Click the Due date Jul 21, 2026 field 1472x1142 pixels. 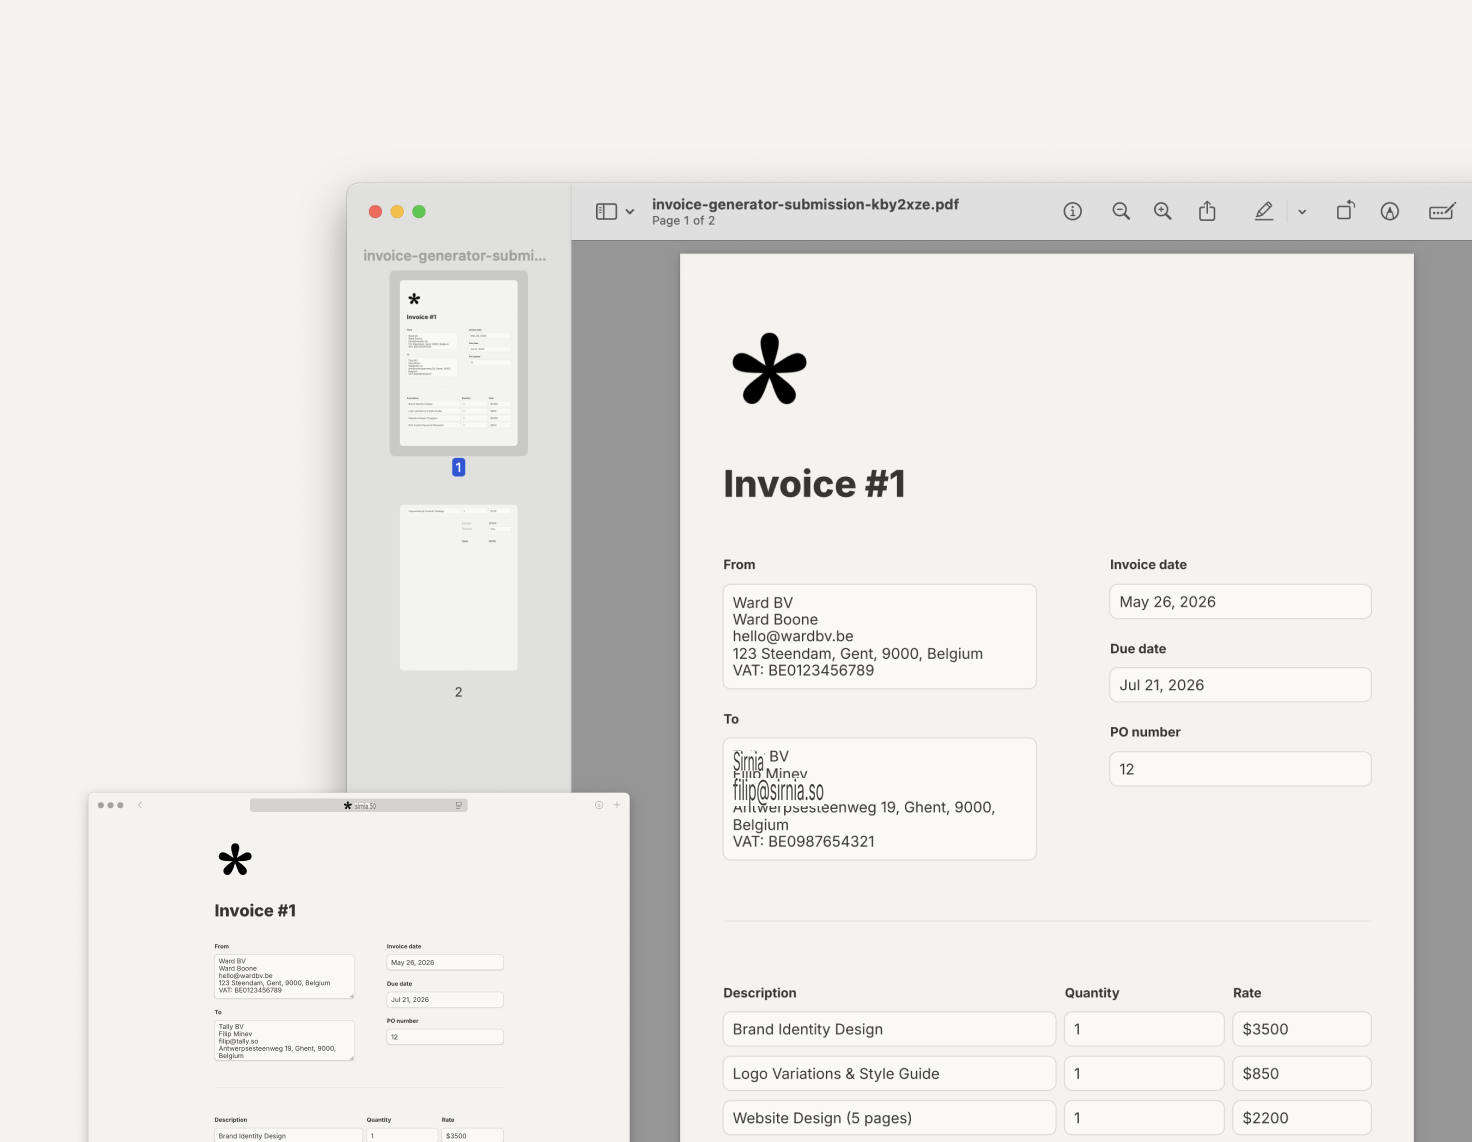coord(1240,685)
